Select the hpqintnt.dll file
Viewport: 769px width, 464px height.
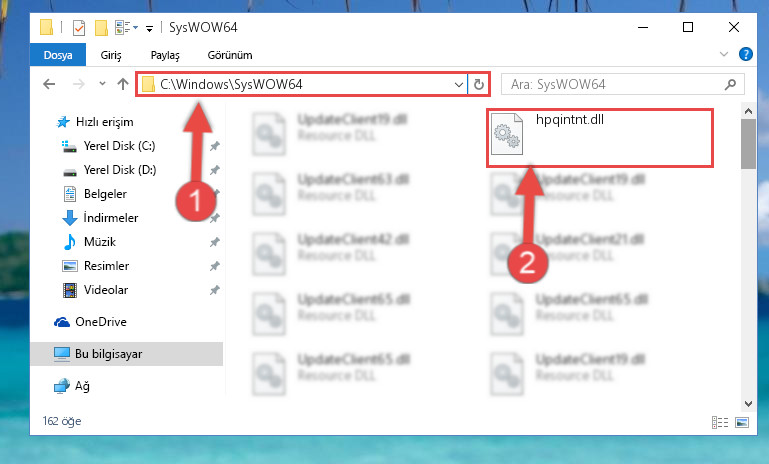[x=600, y=138]
